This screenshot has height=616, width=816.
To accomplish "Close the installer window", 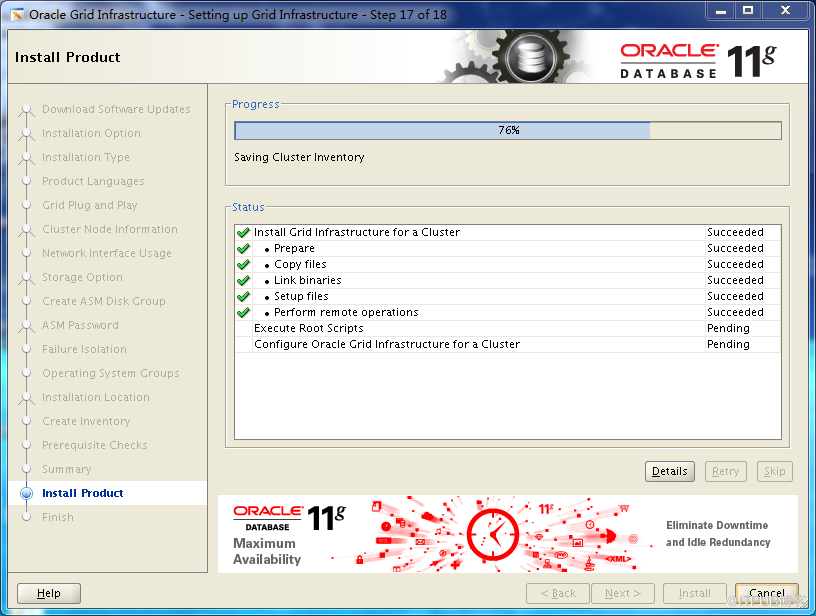I will point(785,11).
